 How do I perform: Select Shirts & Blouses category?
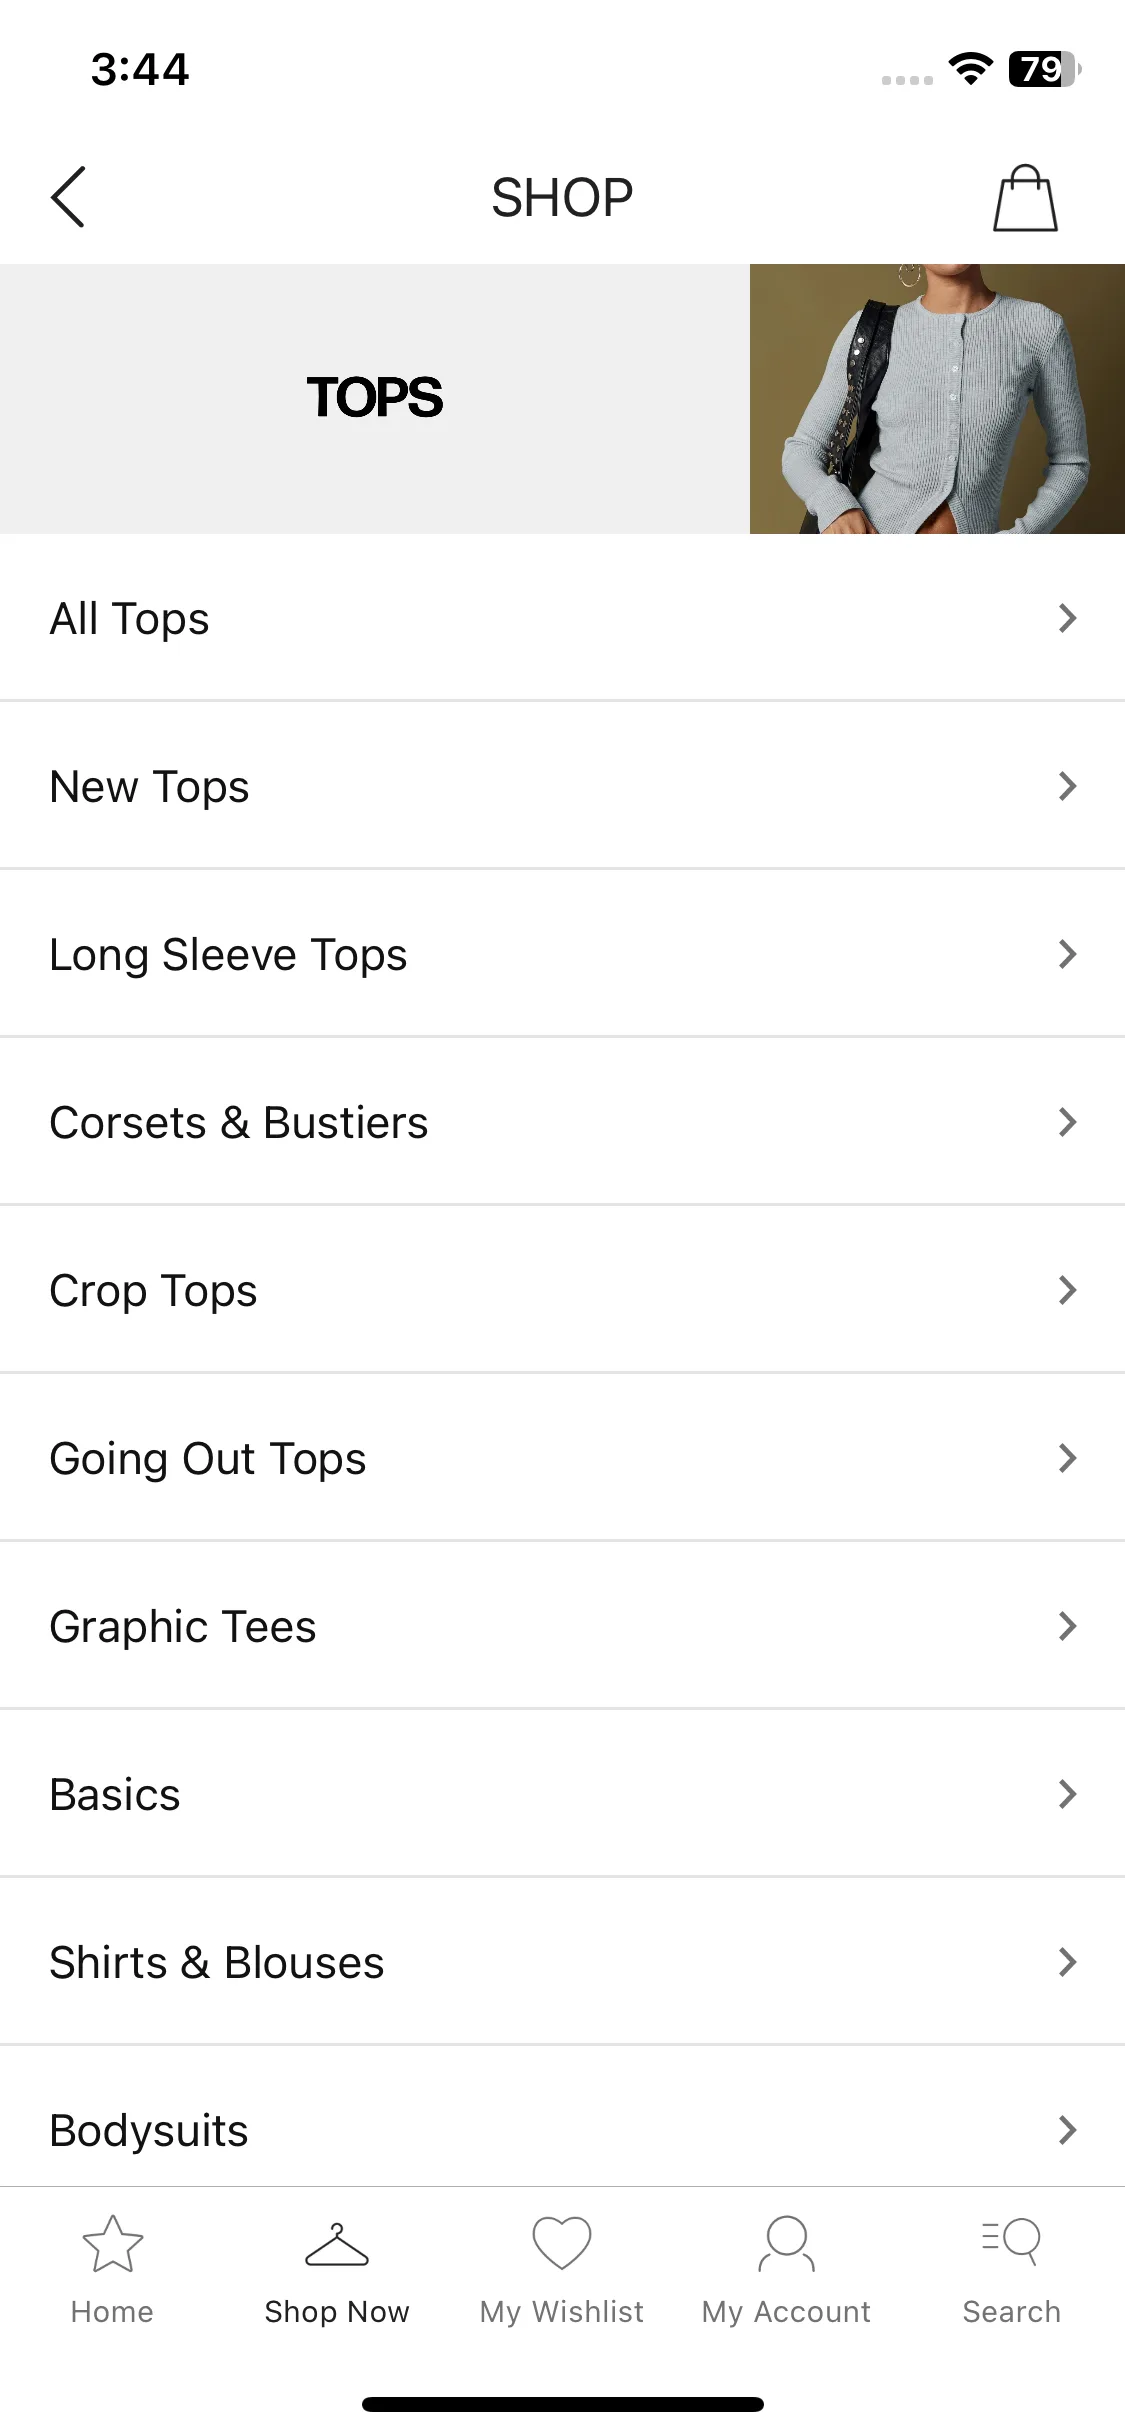(562, 1962)
